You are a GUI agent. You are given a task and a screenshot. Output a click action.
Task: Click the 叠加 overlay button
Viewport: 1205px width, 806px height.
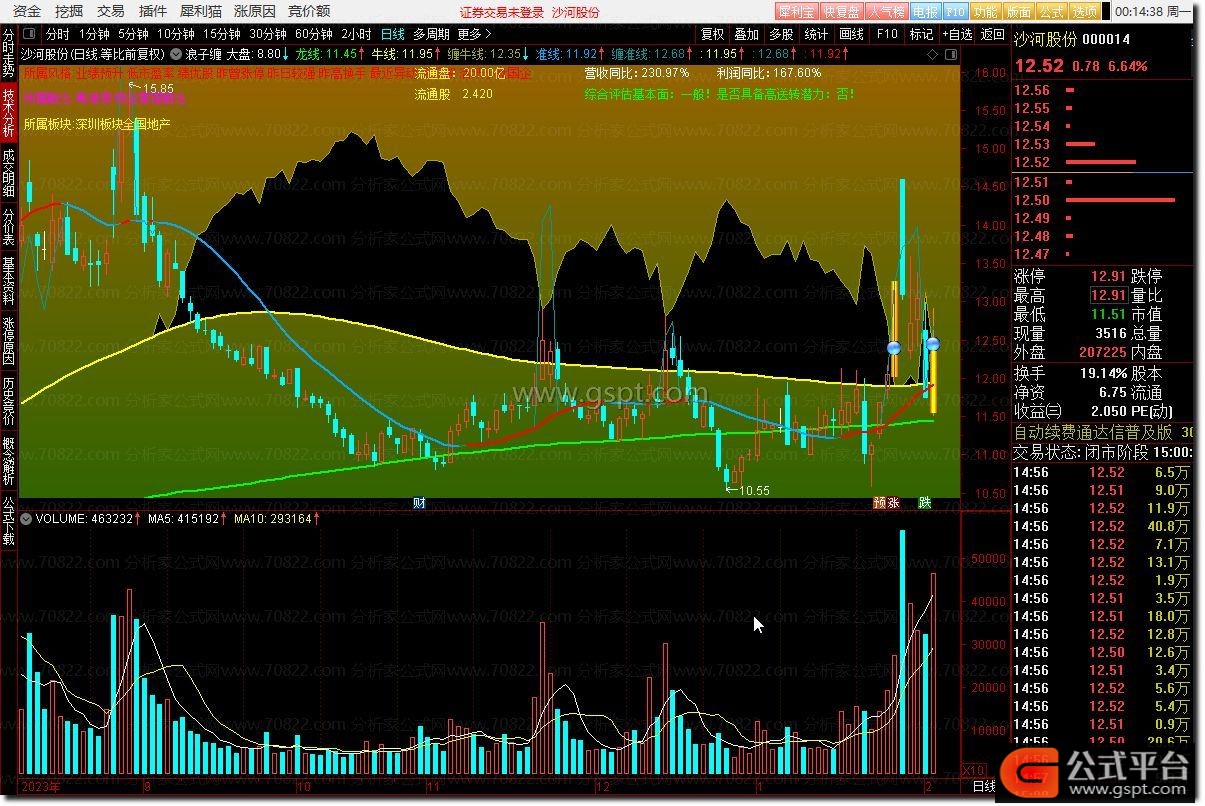pyautogui.click(x=747, y=34)
